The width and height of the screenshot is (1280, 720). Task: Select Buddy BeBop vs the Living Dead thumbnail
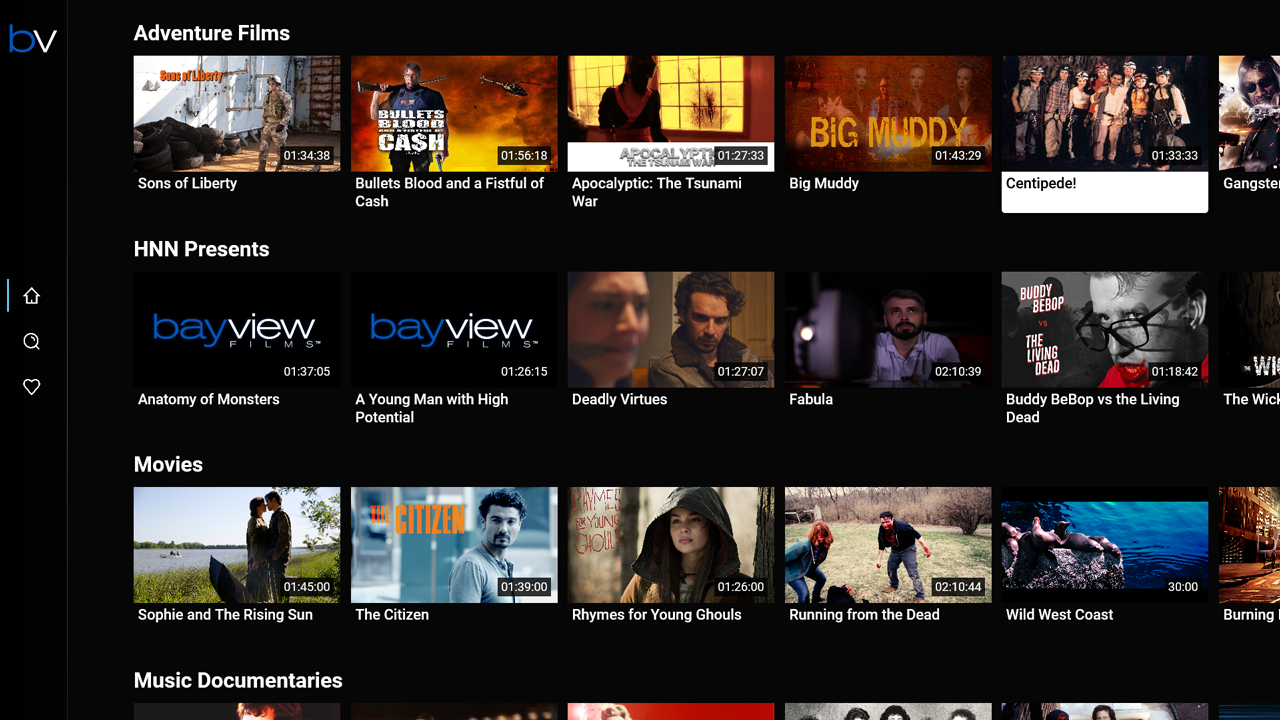point(1104,329)
